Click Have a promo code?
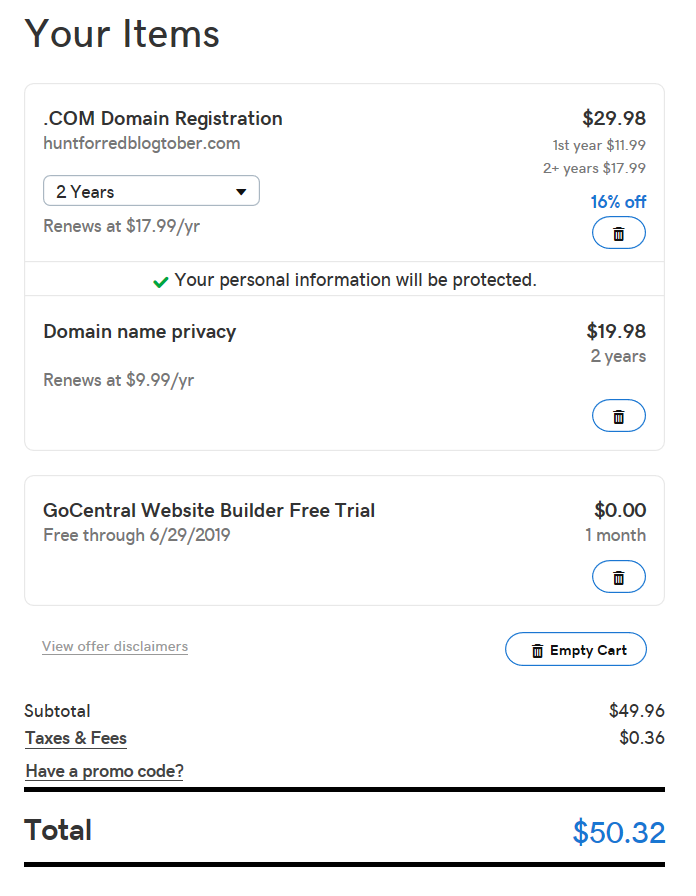The height and width of the screenshot is (896, 696). [105, 771]
